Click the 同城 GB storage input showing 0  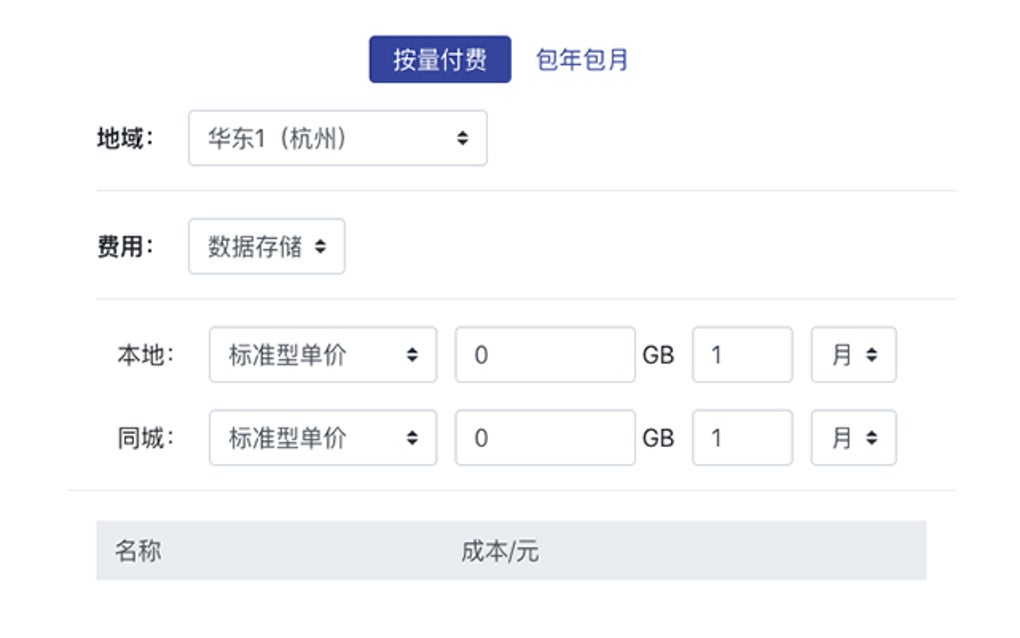(545, 437)
